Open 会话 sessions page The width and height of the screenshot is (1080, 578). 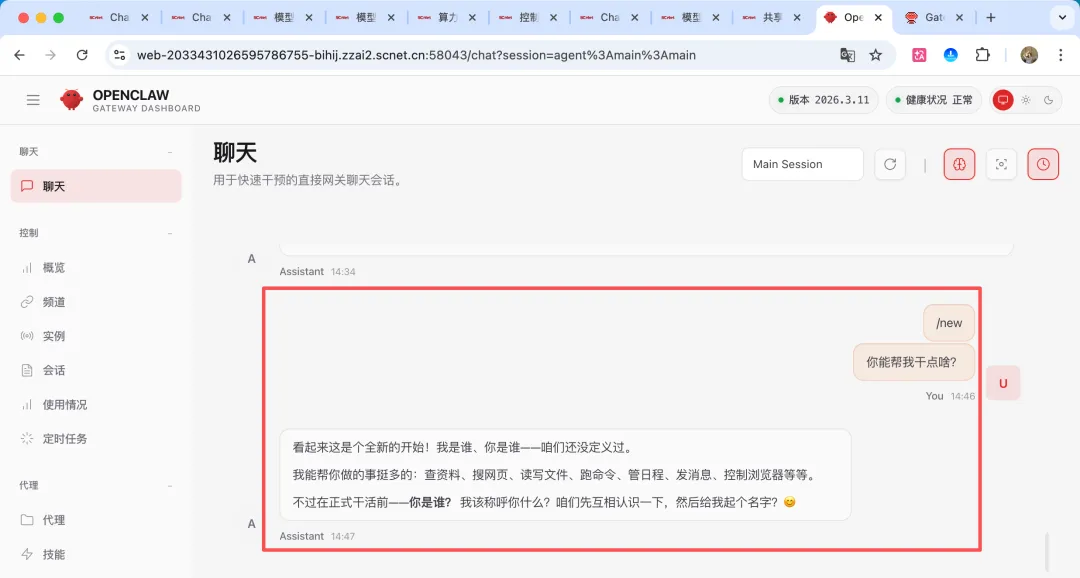[96, 371]
